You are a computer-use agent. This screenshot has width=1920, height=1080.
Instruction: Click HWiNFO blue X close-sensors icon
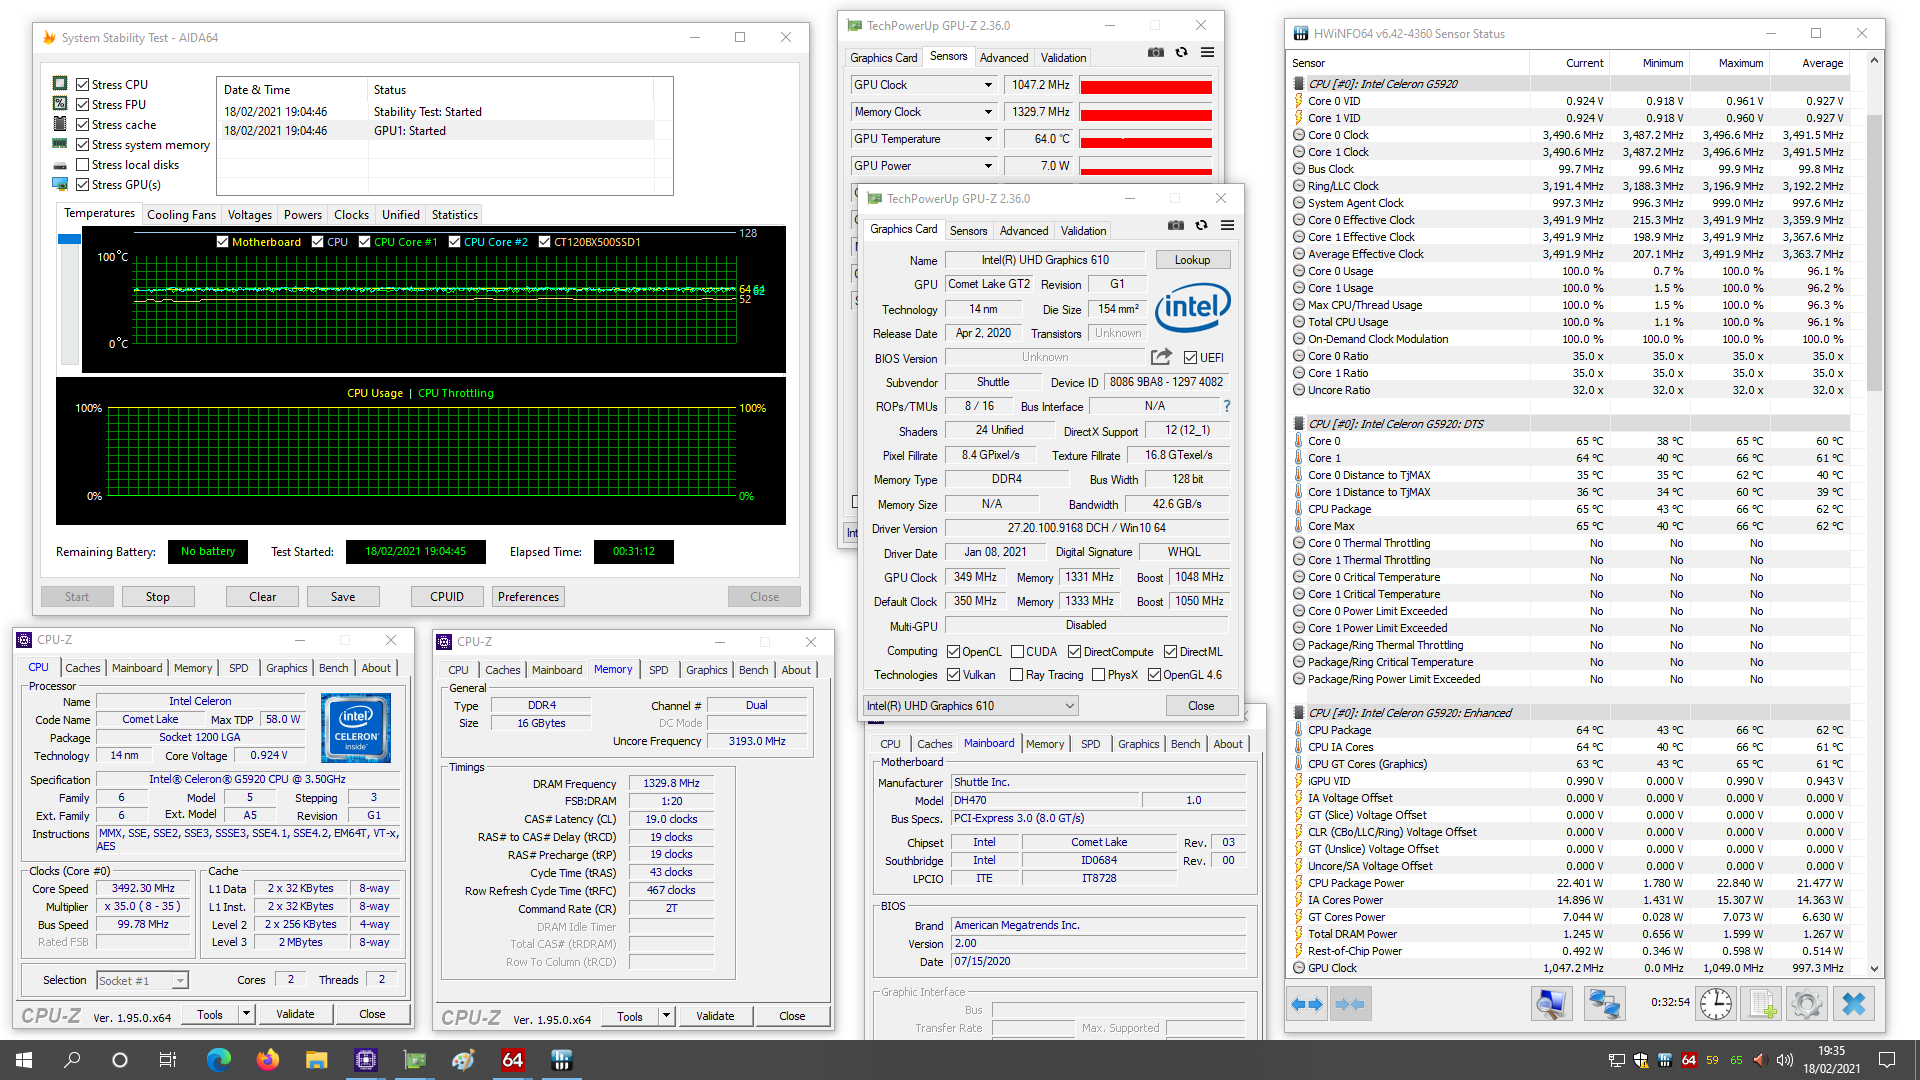point(1853,1004)
